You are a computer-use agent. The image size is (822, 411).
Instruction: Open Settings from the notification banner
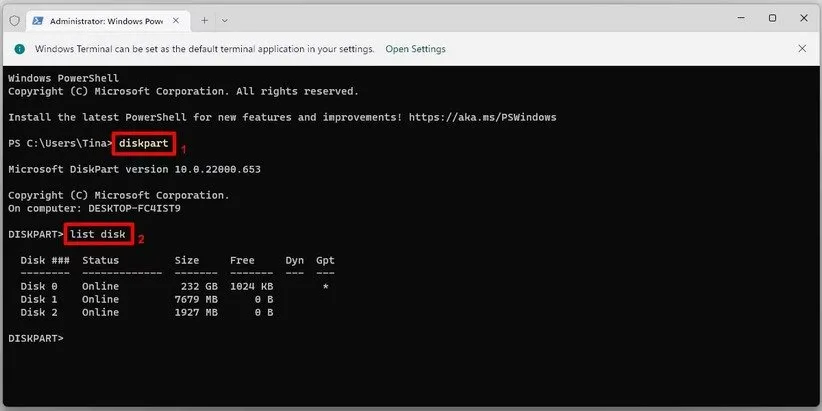click(415, 49)
